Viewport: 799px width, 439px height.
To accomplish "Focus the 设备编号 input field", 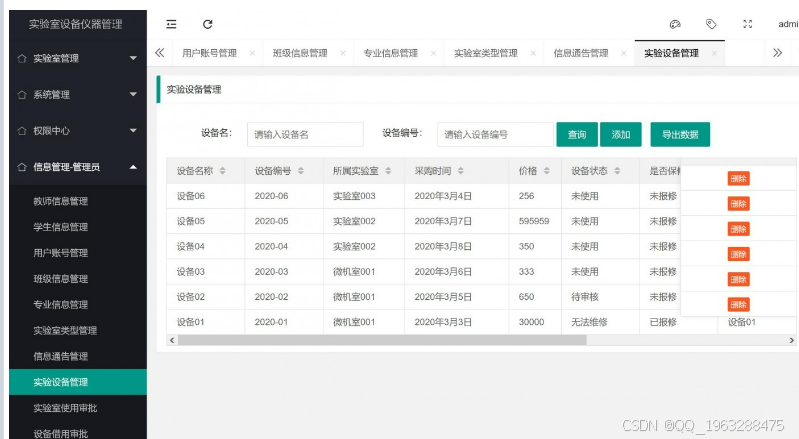I will (x=495, y=134).
